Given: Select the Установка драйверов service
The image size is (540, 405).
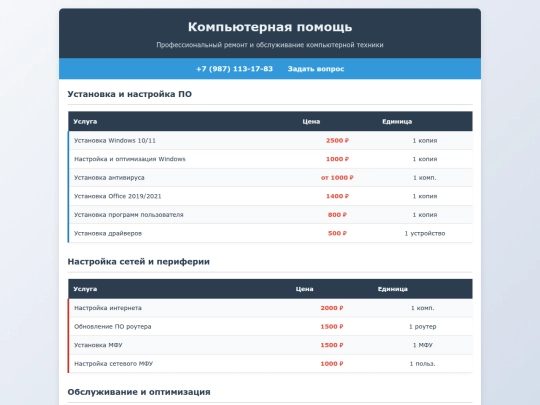Looking at the screenshot, I should tap(108, 233).
